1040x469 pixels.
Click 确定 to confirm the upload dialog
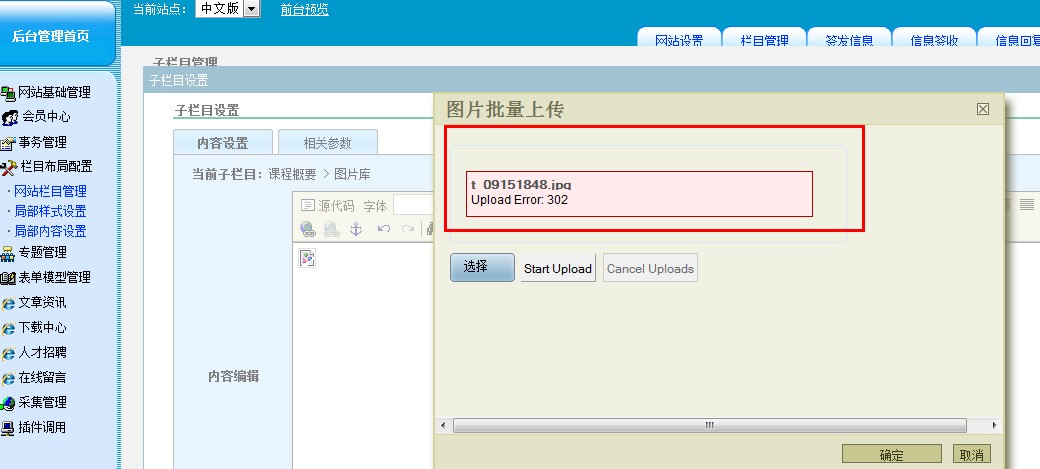891,455
